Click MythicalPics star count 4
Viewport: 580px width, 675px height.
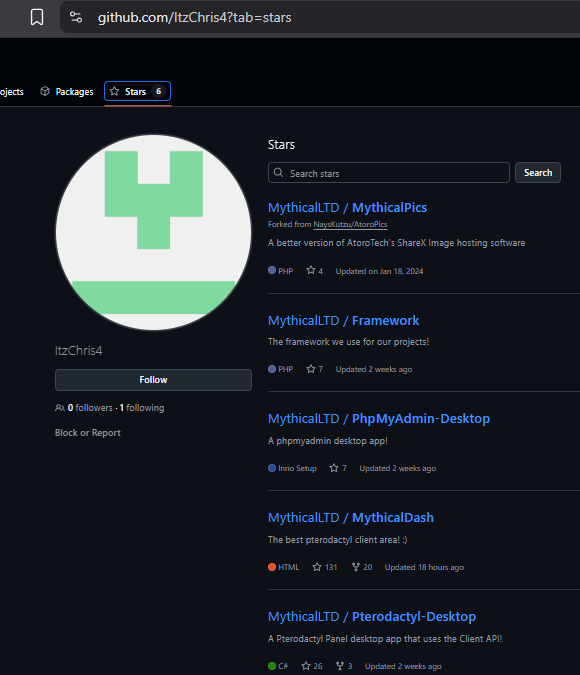[x=315, y=271]
